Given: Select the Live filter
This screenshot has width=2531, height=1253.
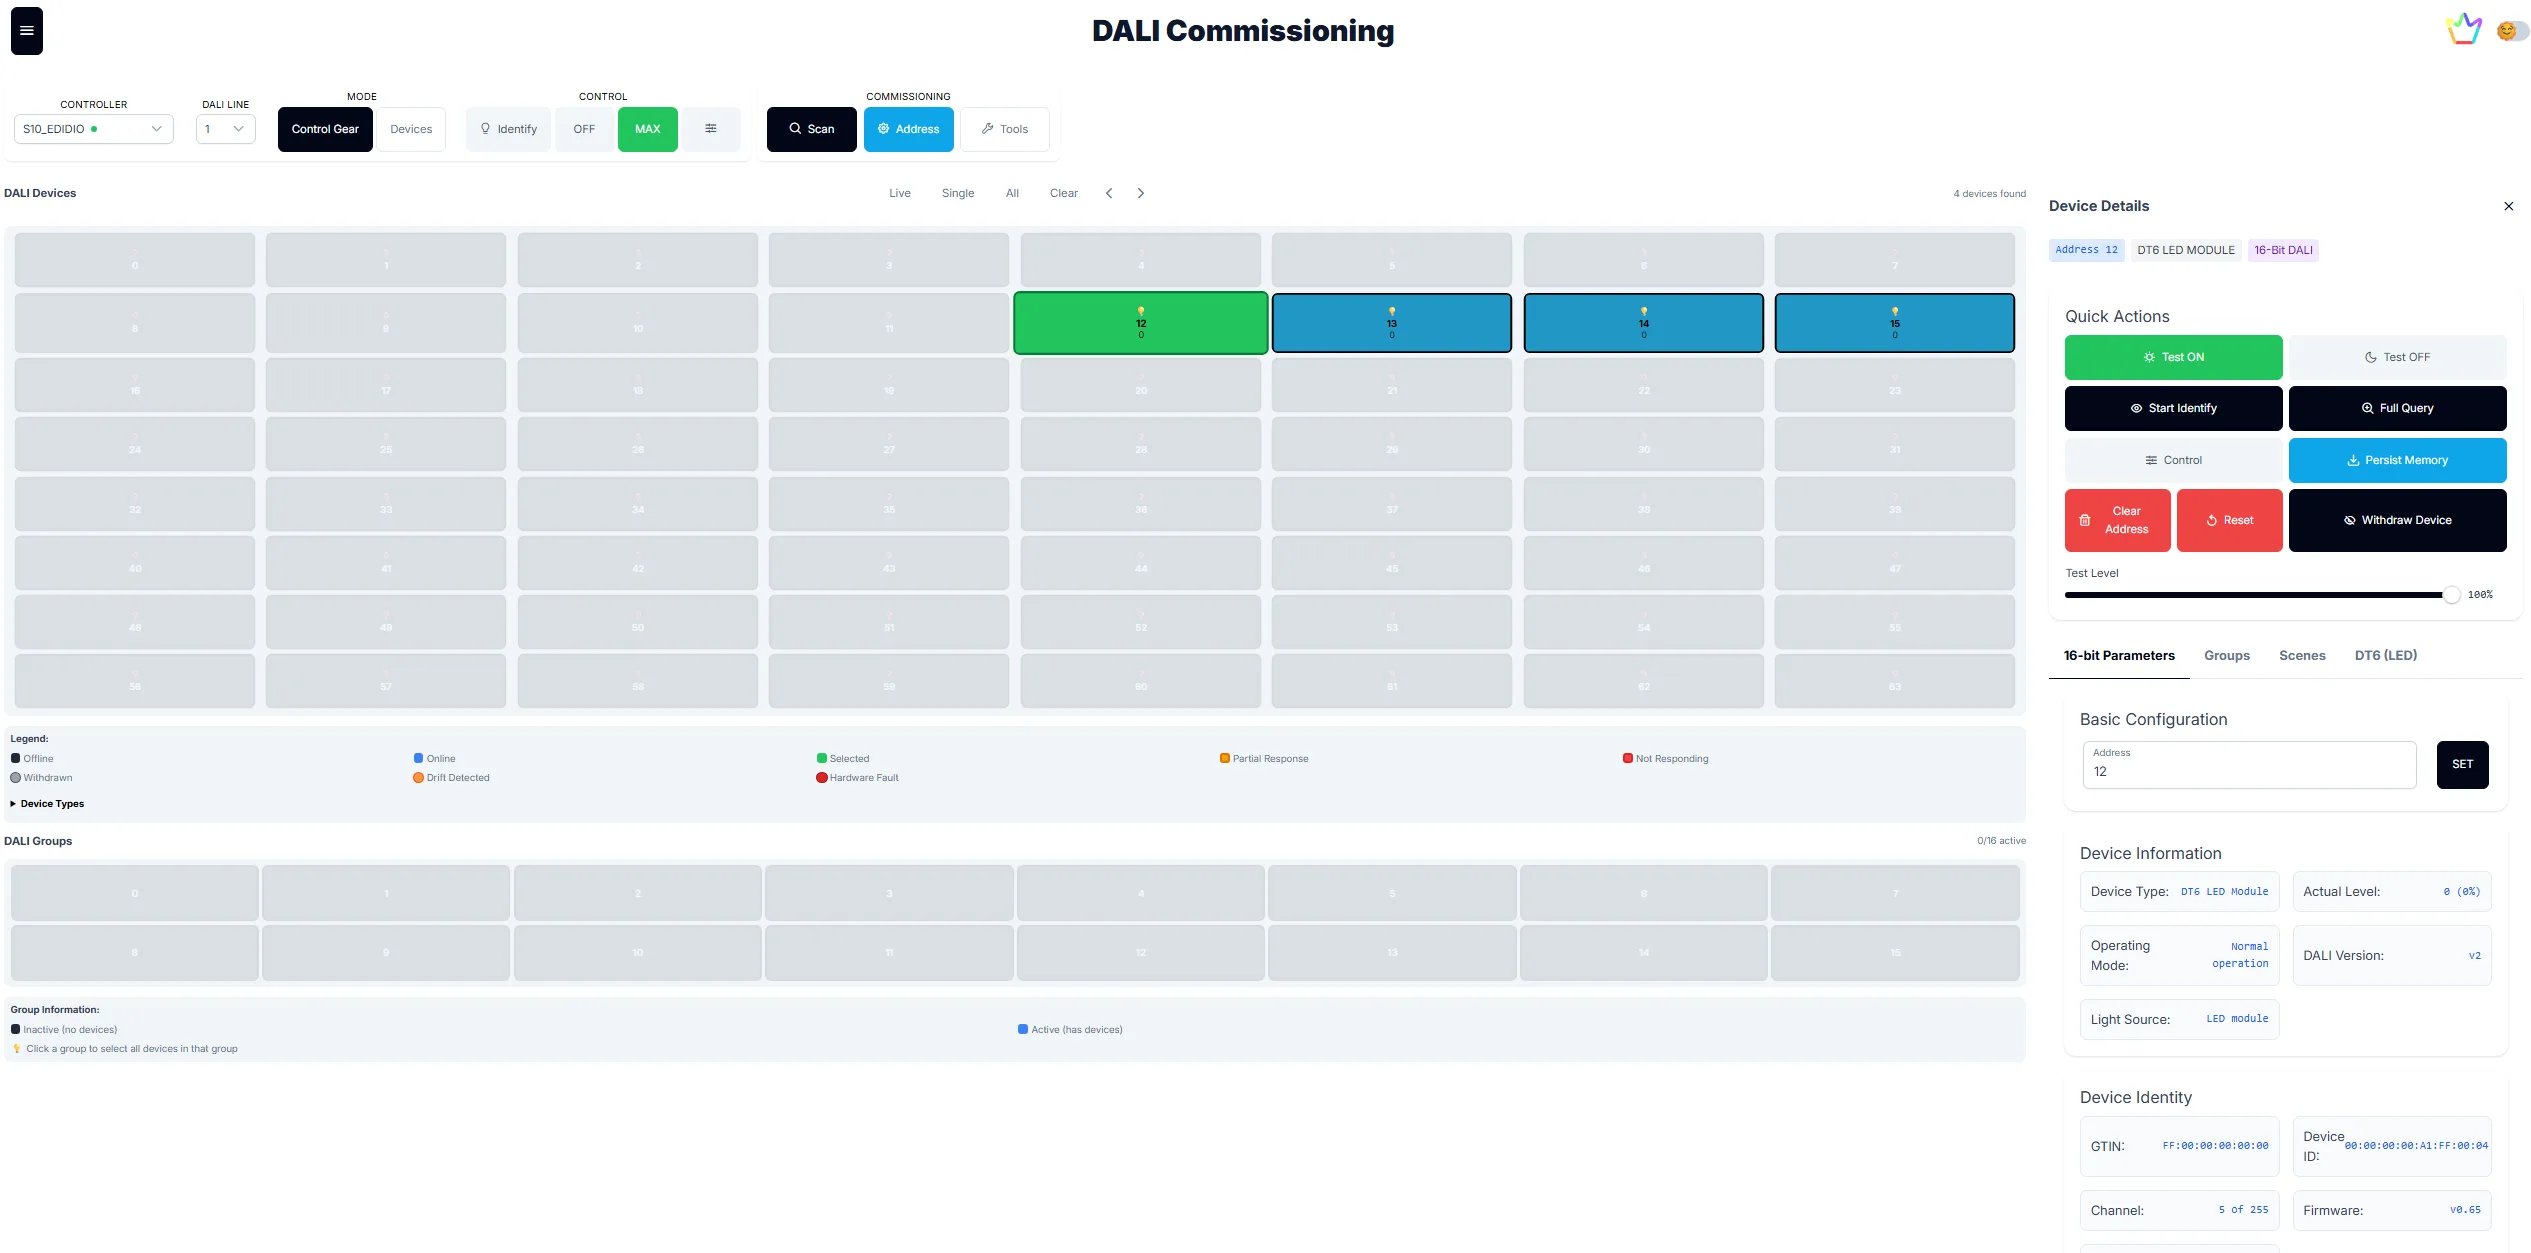Looking at the screenshot, I should click(900, 193).
